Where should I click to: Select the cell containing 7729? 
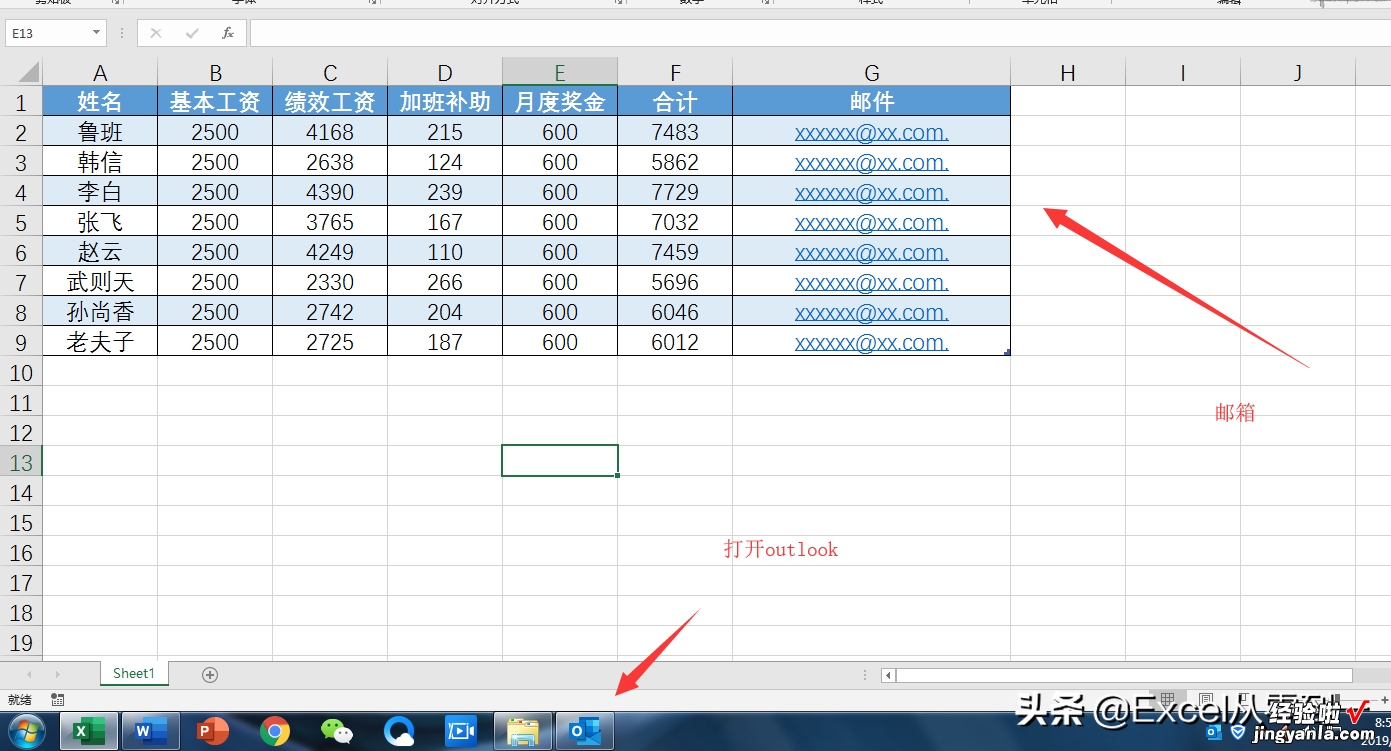(675, 192)
